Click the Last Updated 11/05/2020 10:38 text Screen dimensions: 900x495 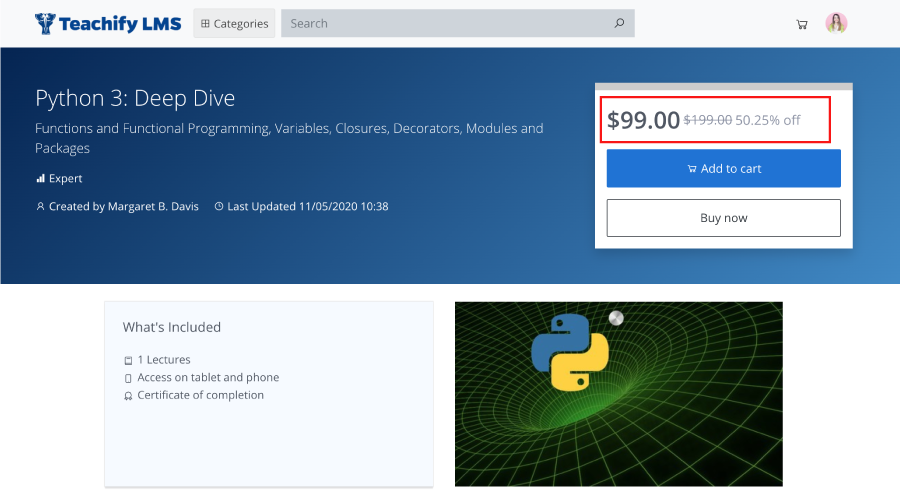(x=308, y=206)
